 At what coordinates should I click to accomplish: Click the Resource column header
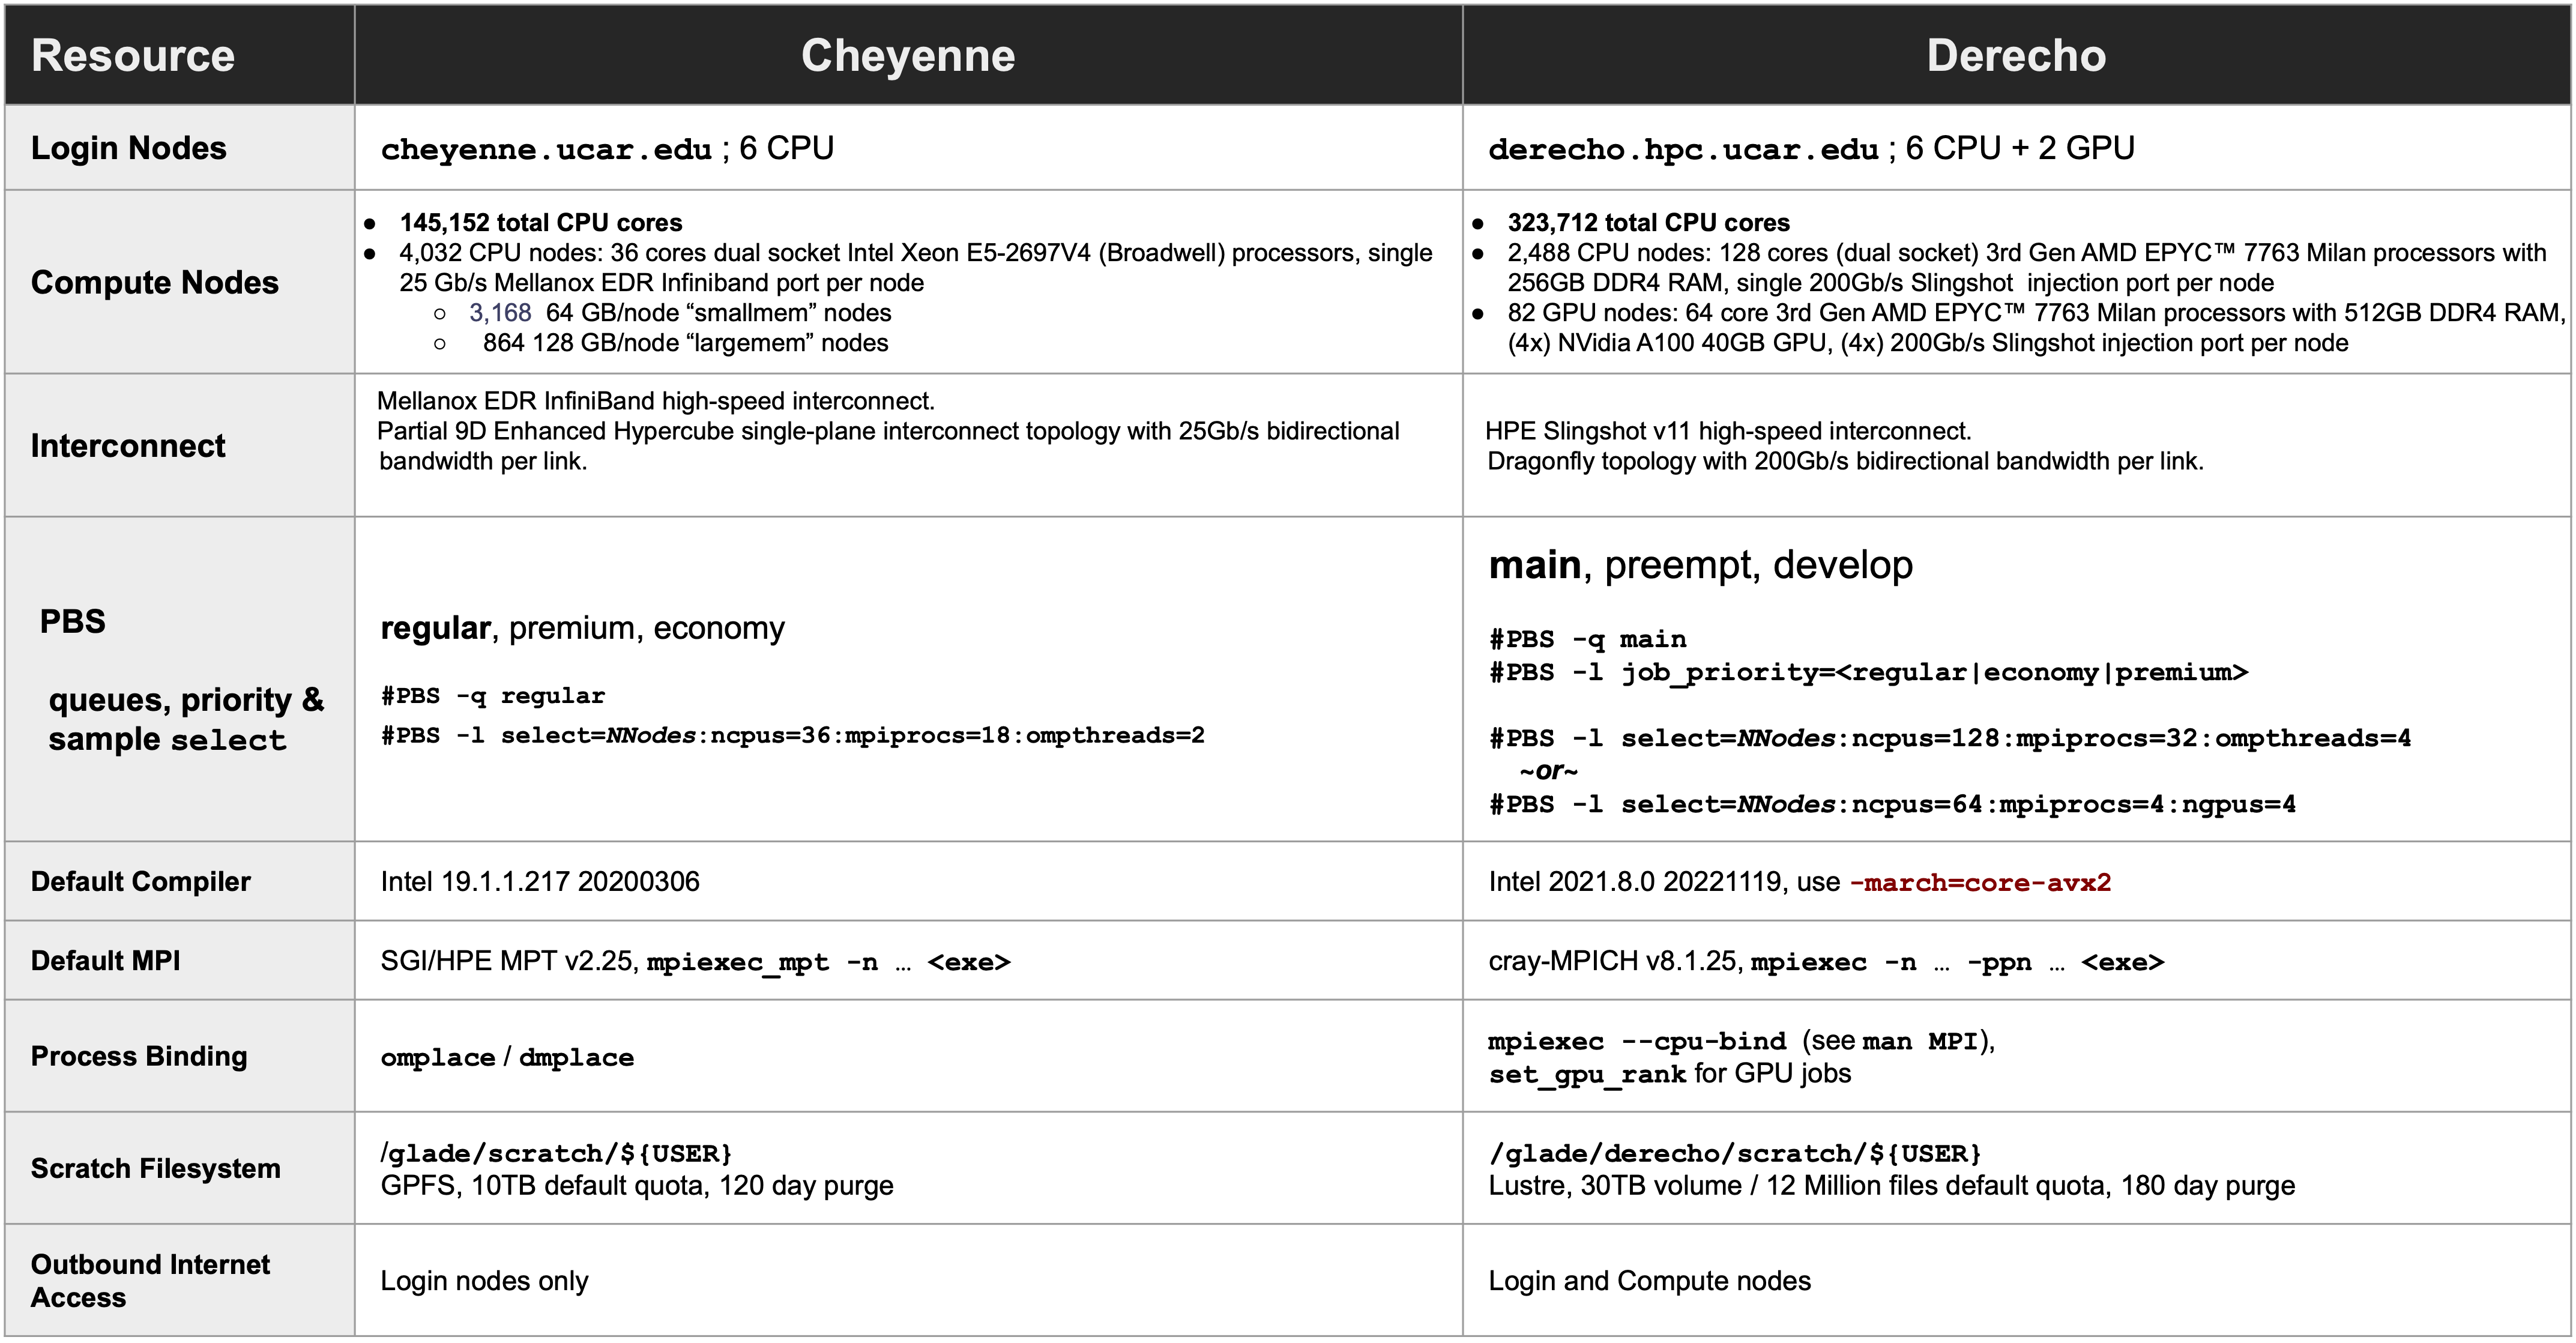[x=133, y=55]
